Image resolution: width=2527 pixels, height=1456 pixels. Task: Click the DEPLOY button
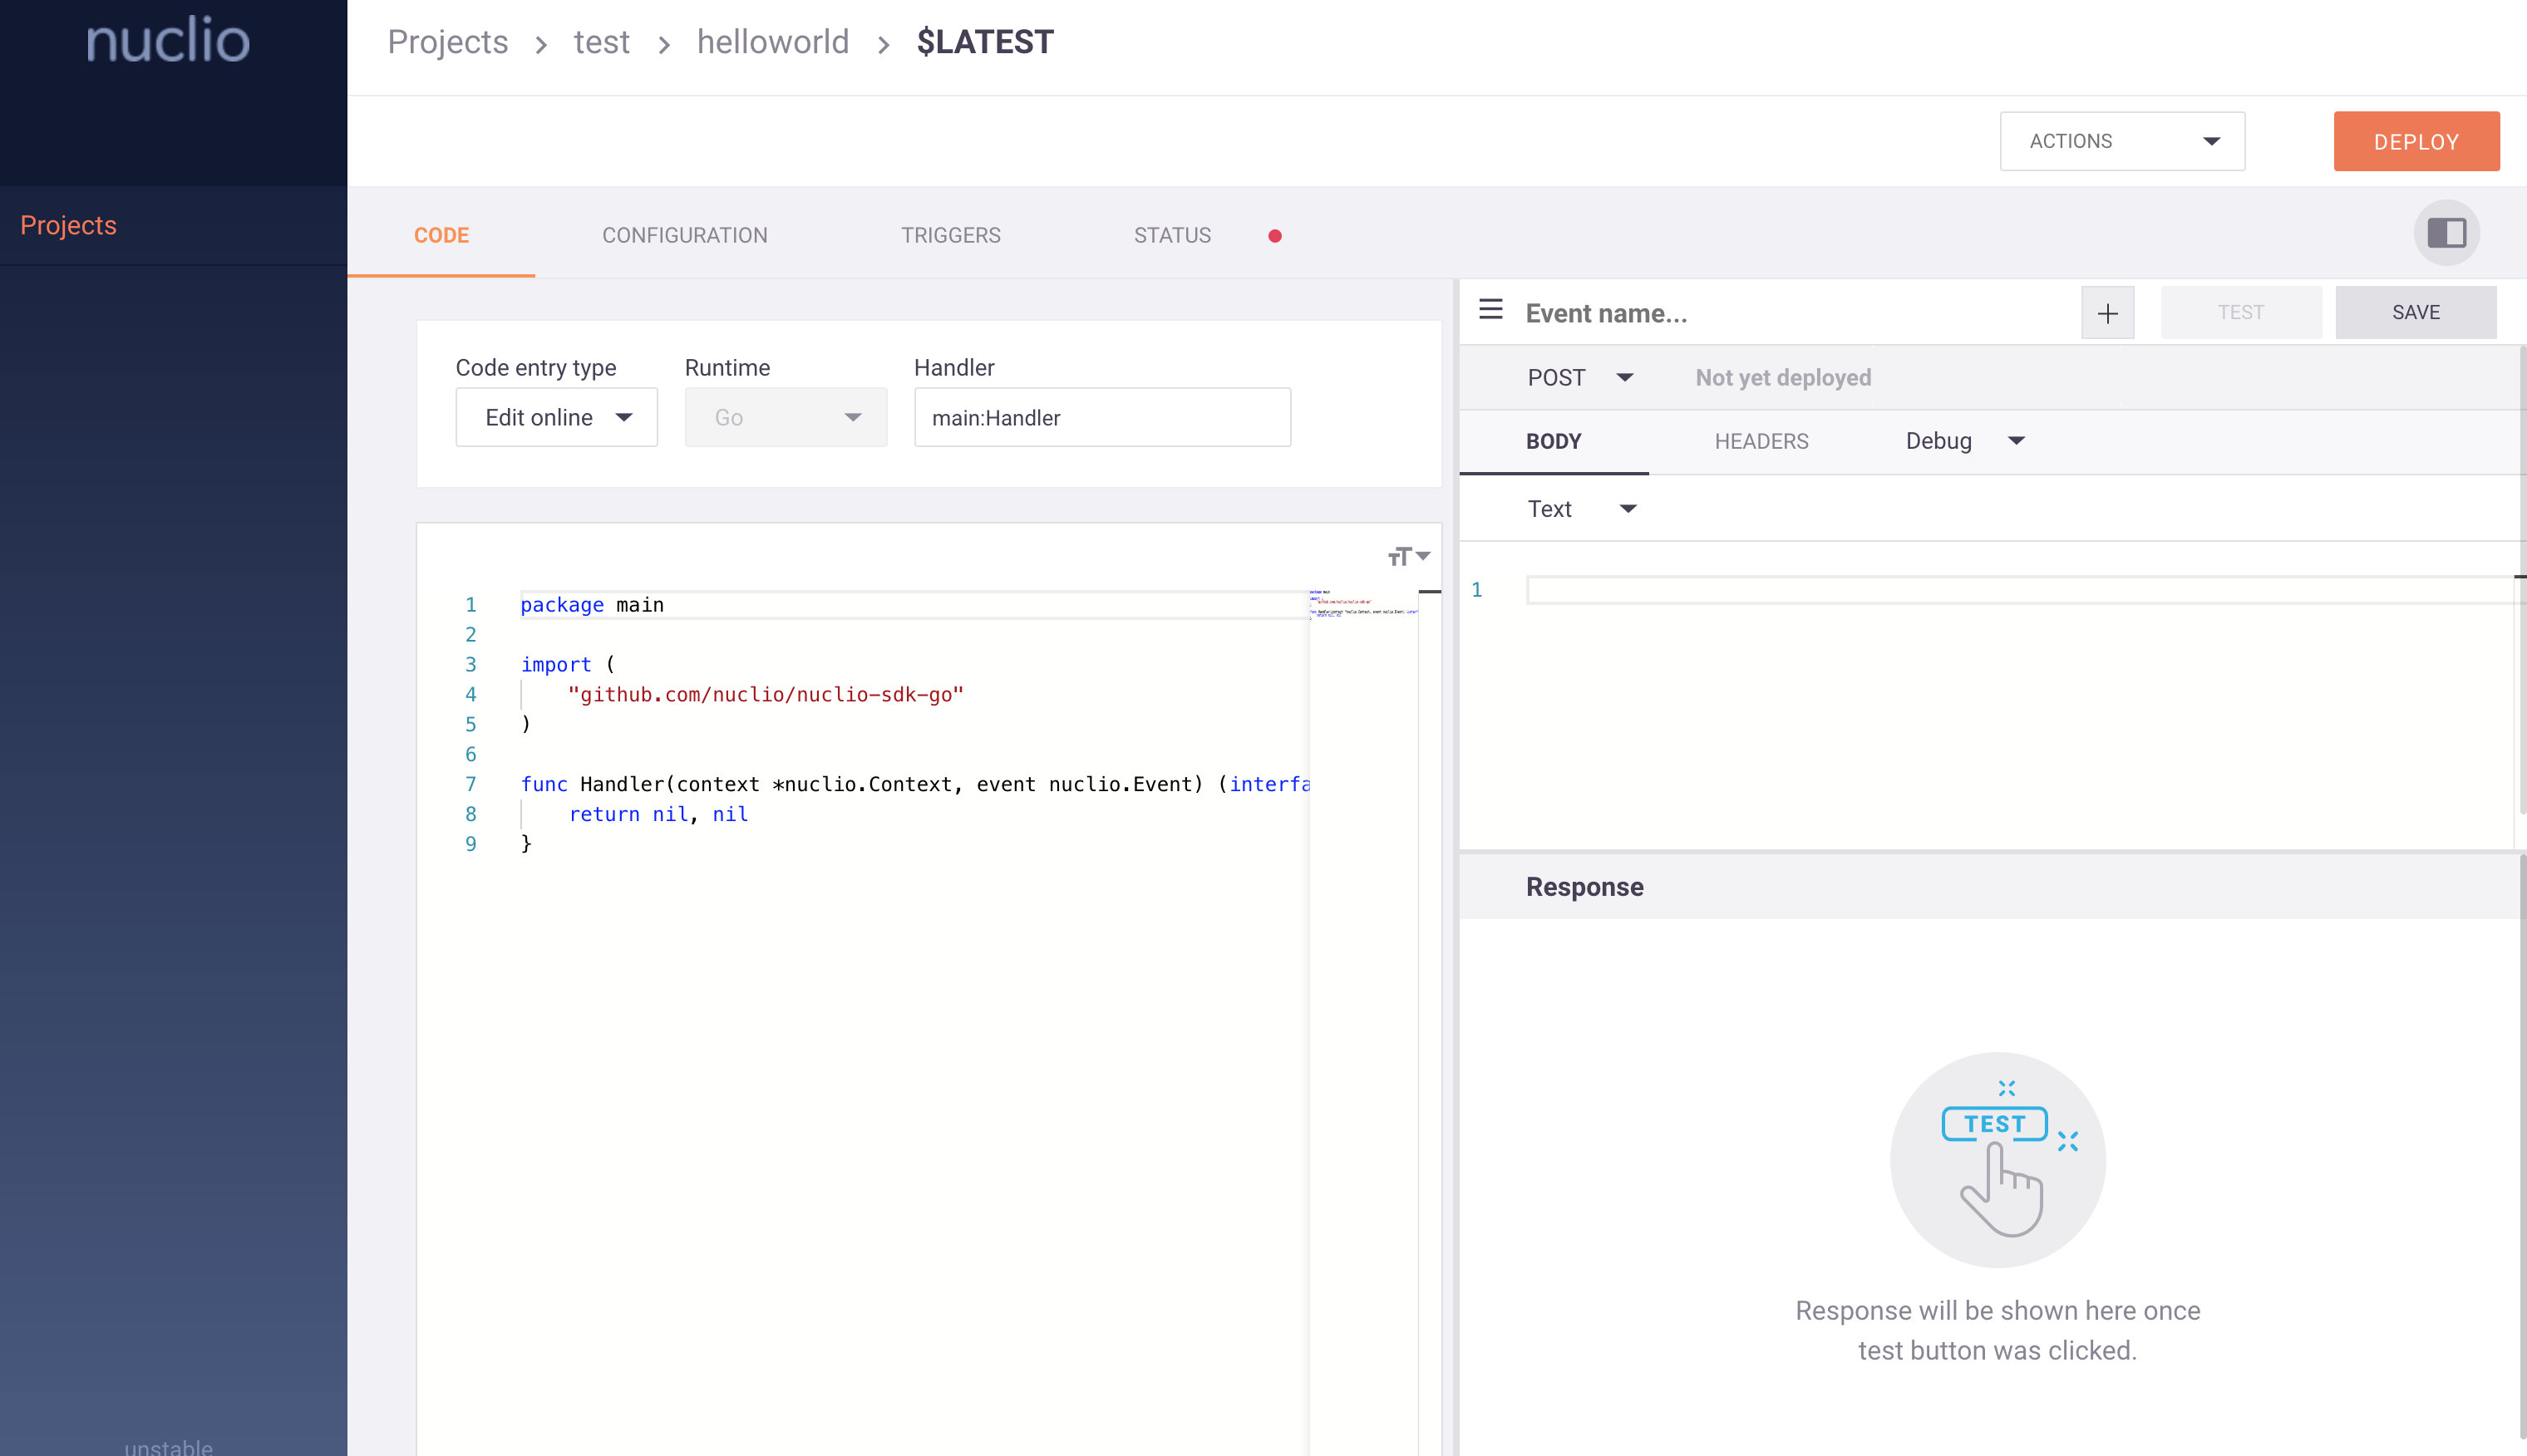coord(2416,141)
